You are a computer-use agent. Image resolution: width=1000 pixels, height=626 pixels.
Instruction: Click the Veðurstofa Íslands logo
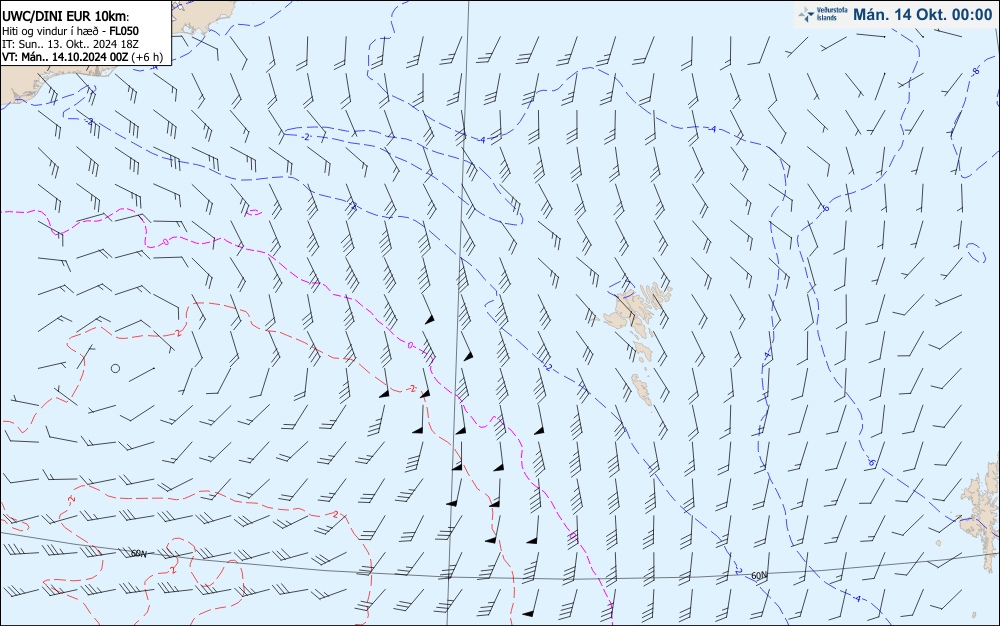click(823, 14)
